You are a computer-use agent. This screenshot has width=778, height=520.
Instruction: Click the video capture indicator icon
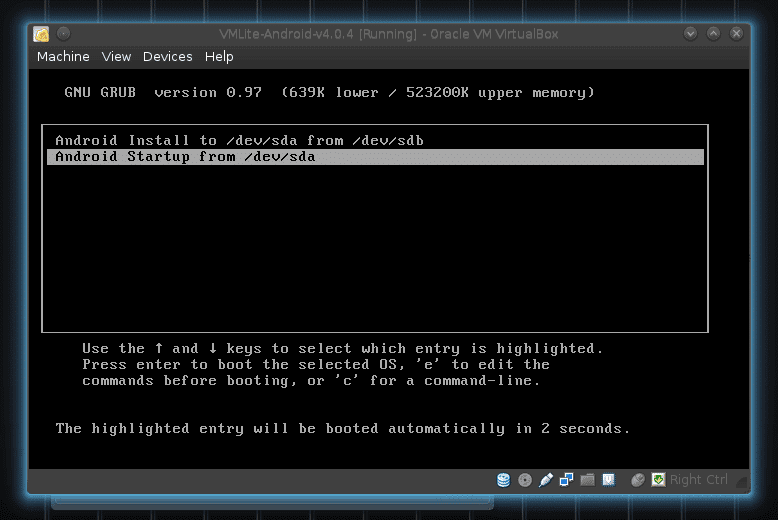click(608, 480)
